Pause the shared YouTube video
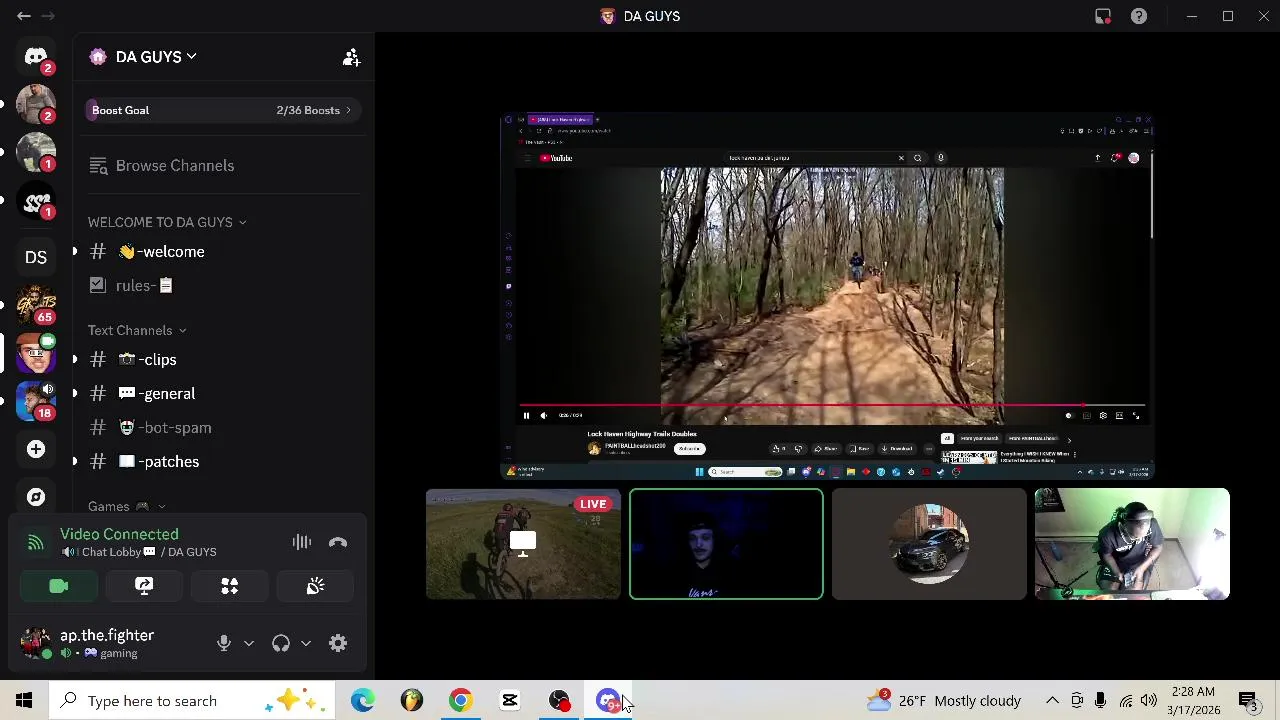This screenshot has width=1280, height=720. (x=526, y=415)
